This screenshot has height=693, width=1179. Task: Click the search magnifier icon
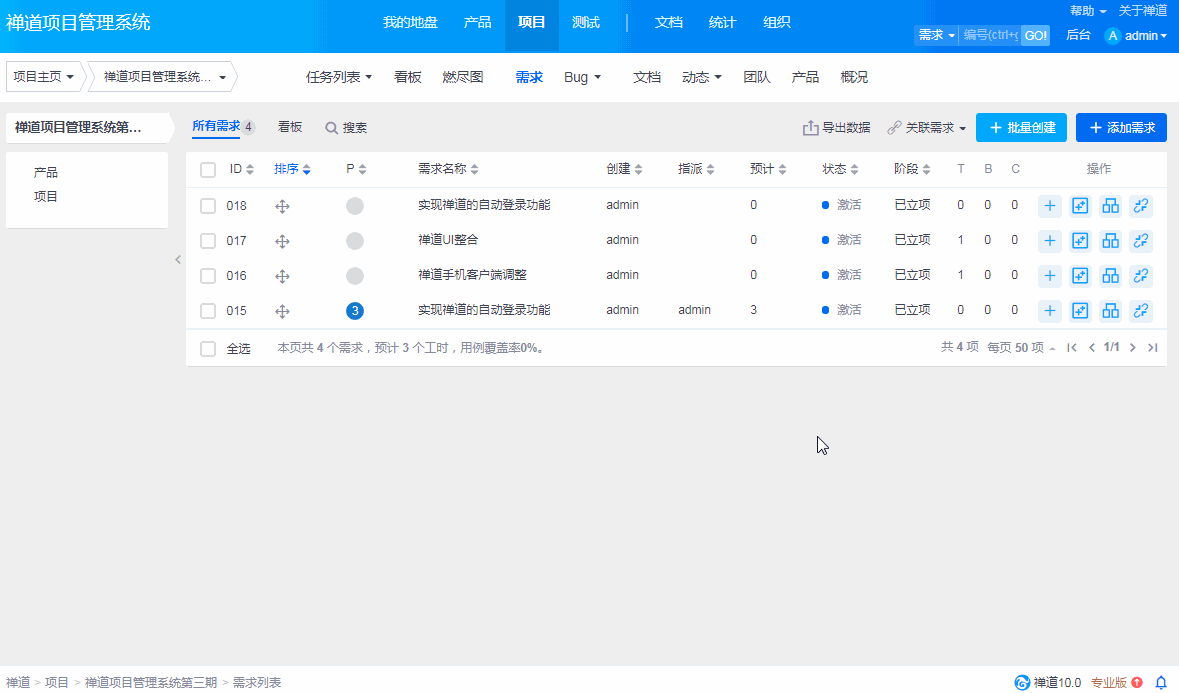coord(331,128)
